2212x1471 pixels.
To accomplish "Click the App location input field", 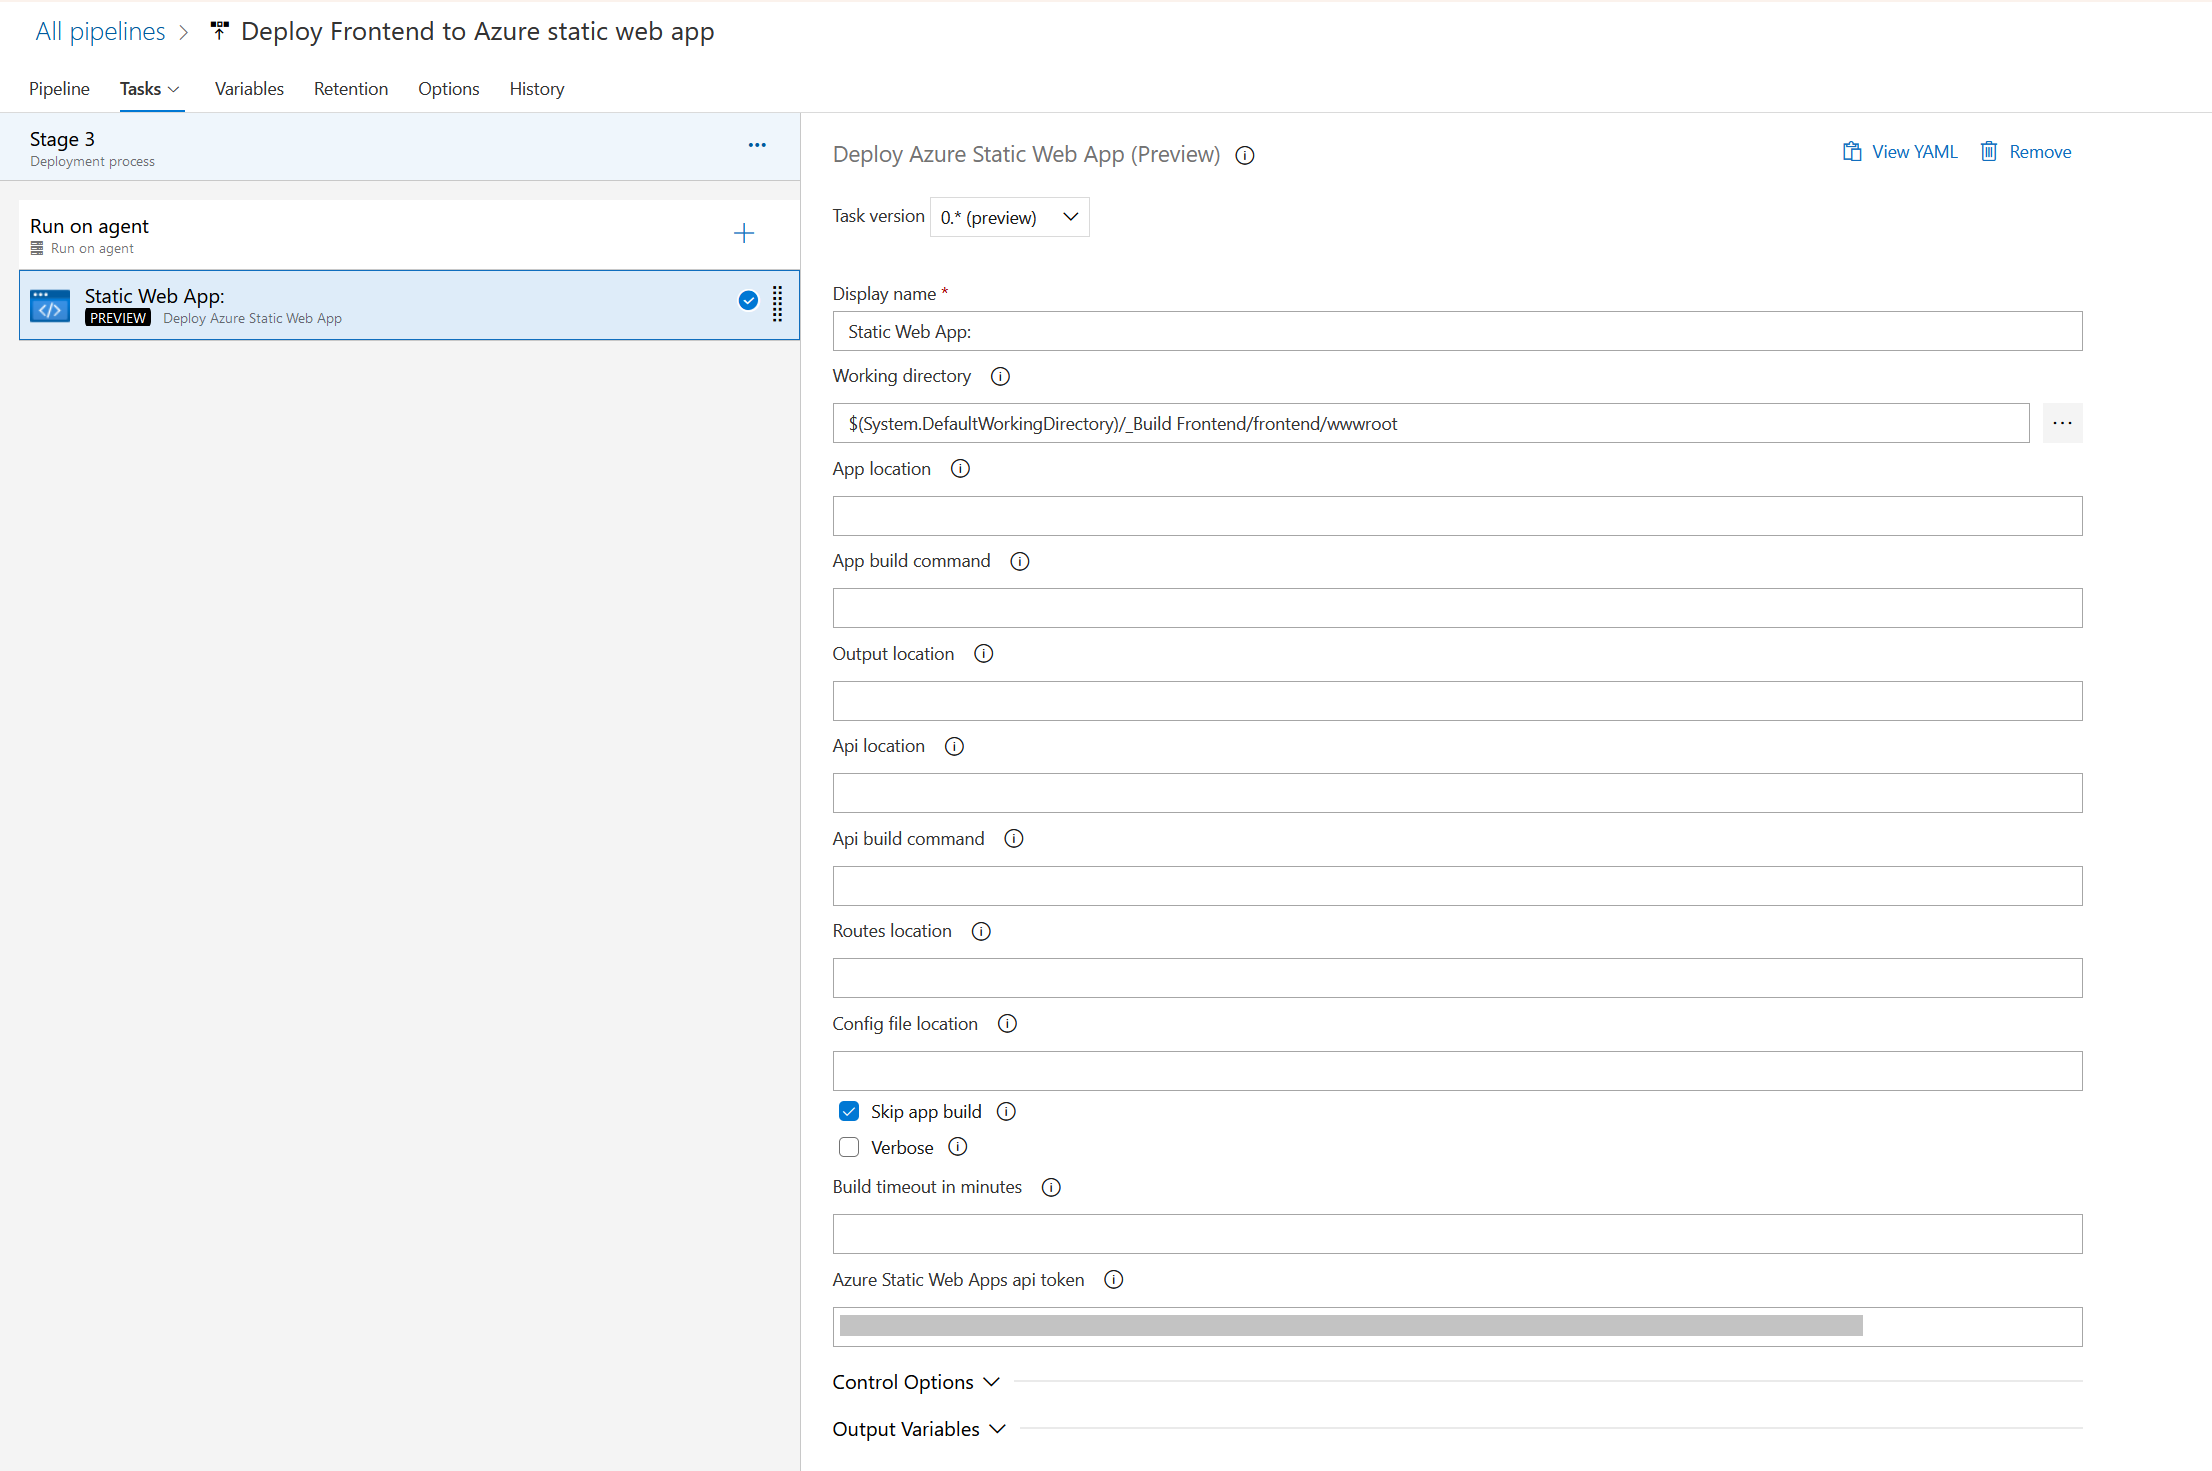I will 1459,516.
